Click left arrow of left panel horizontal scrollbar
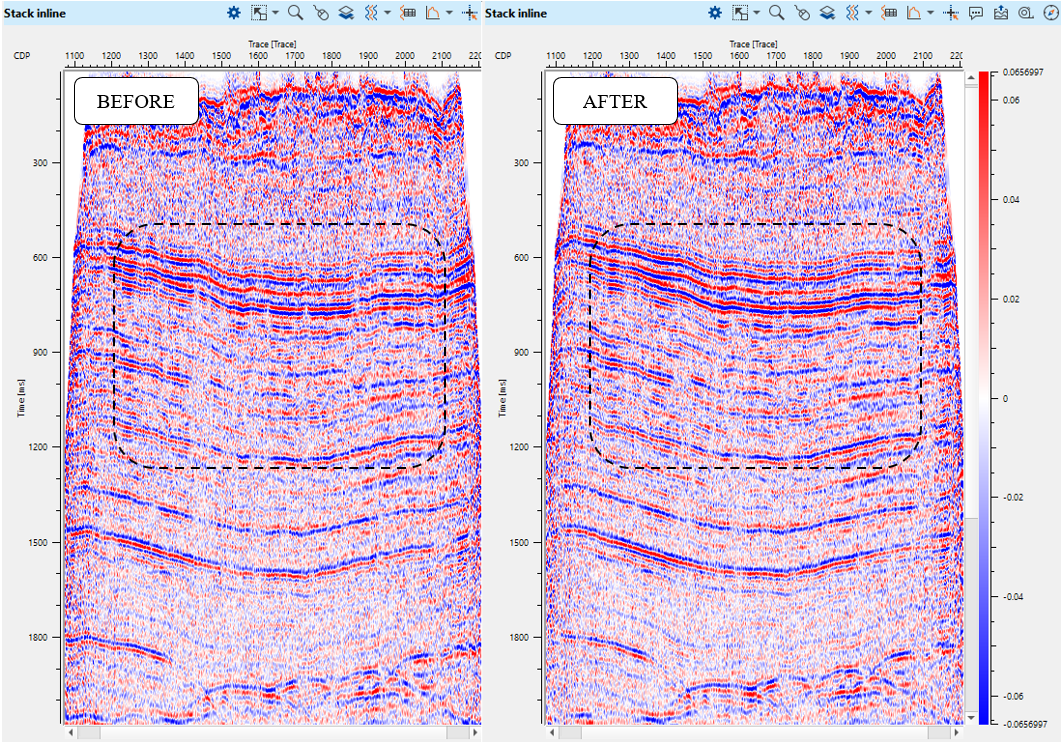This screenshot has height=742, width=1061. 72,733
